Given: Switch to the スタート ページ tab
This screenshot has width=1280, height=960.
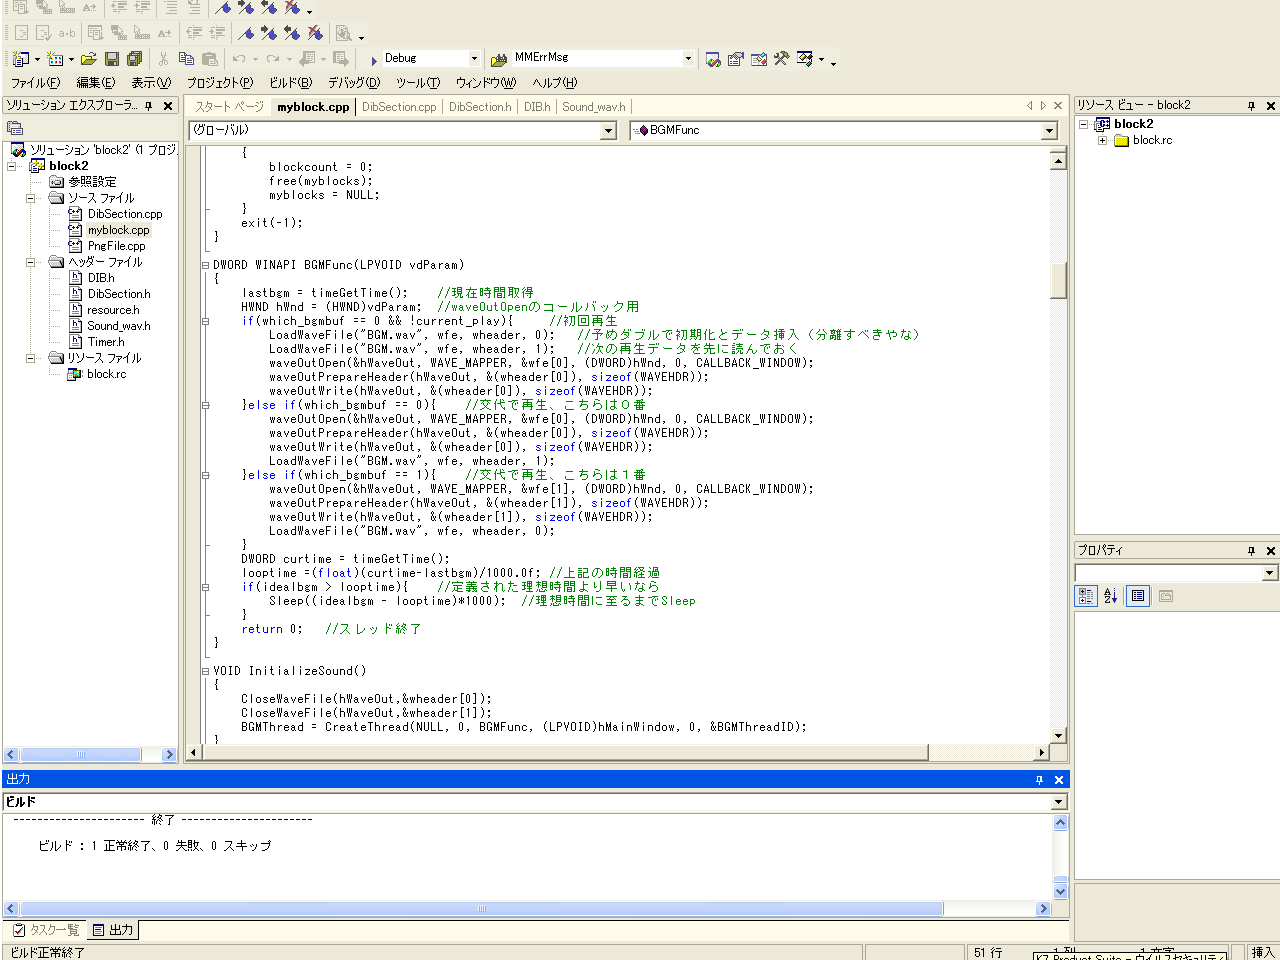Looking at the screenshot, I should click(230, 107).
